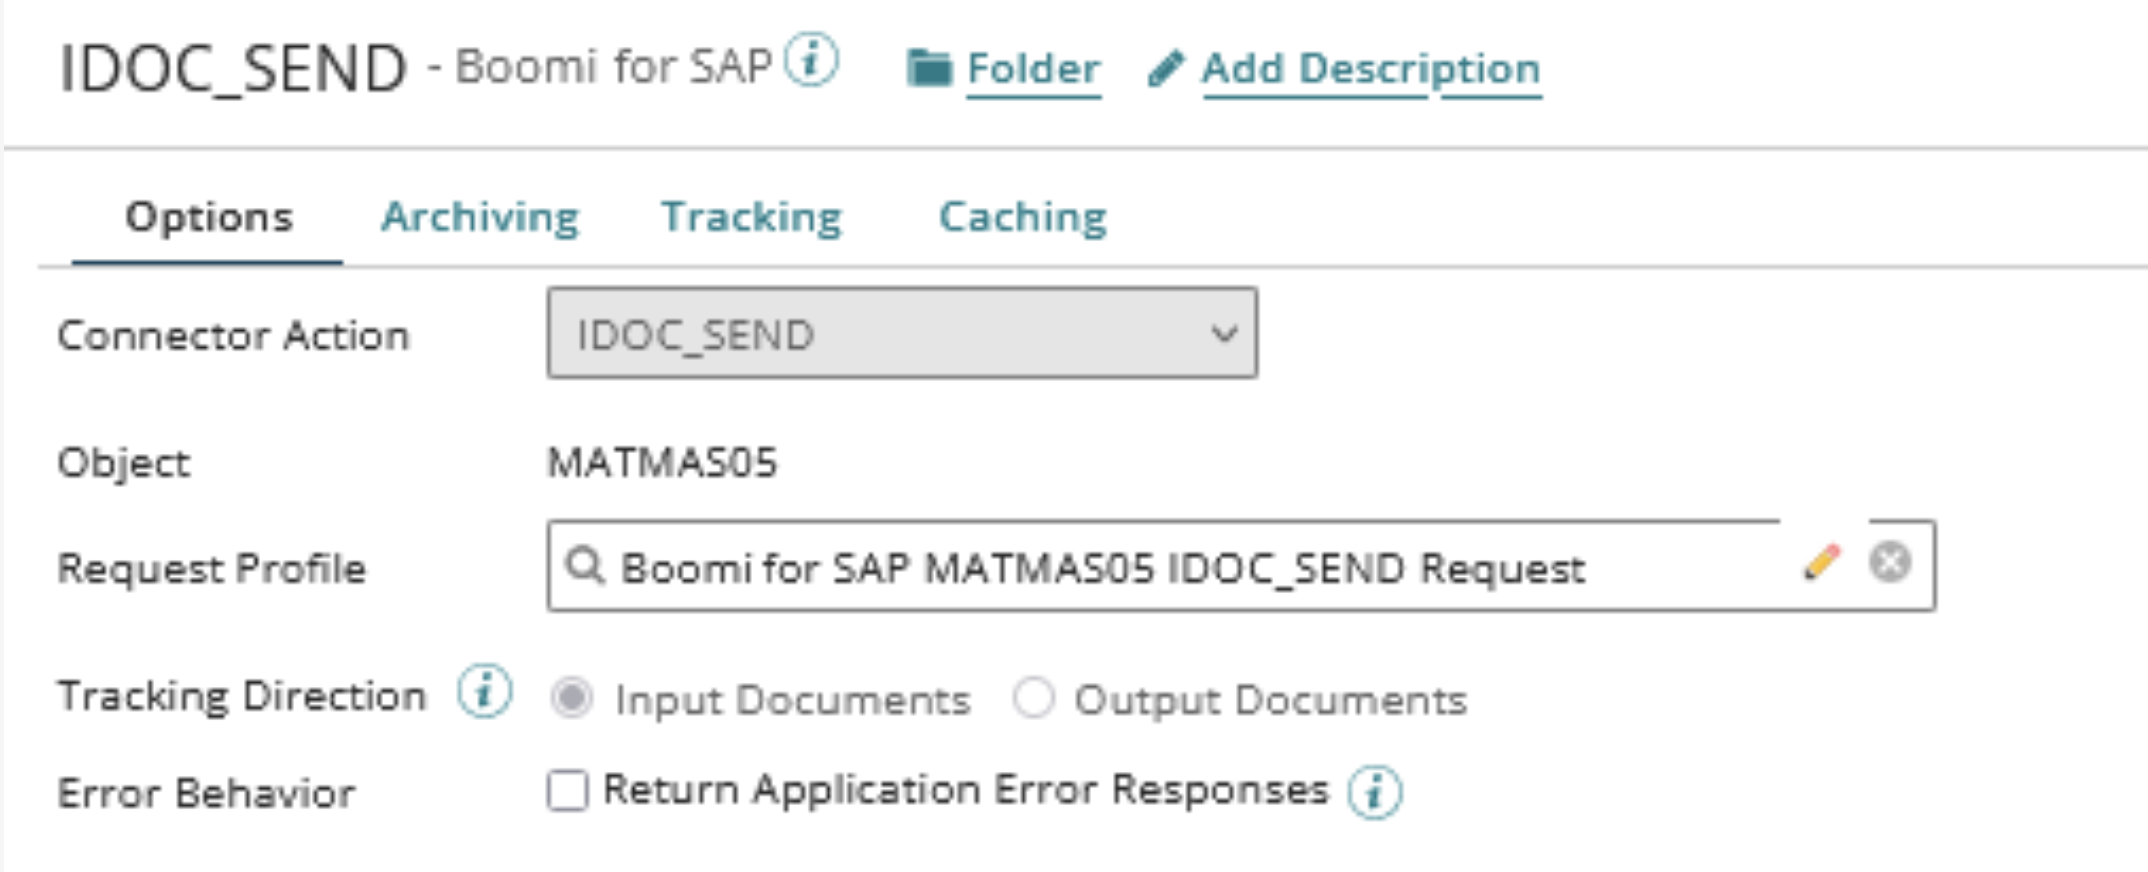The height and width of the screenshot is (872, 2148).
Task: Edit the Request Profile via pencil icon
Action: point(1822,562)
